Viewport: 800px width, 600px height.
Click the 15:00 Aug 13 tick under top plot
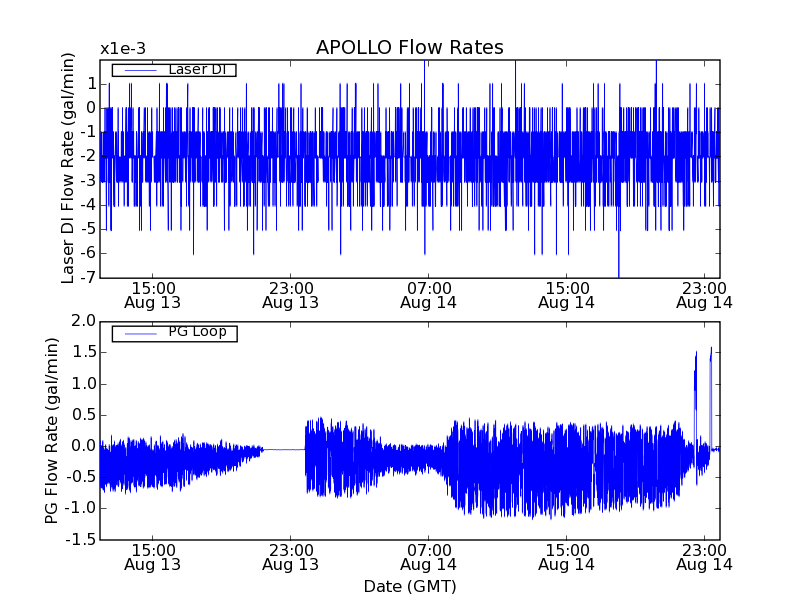(152, 294)
